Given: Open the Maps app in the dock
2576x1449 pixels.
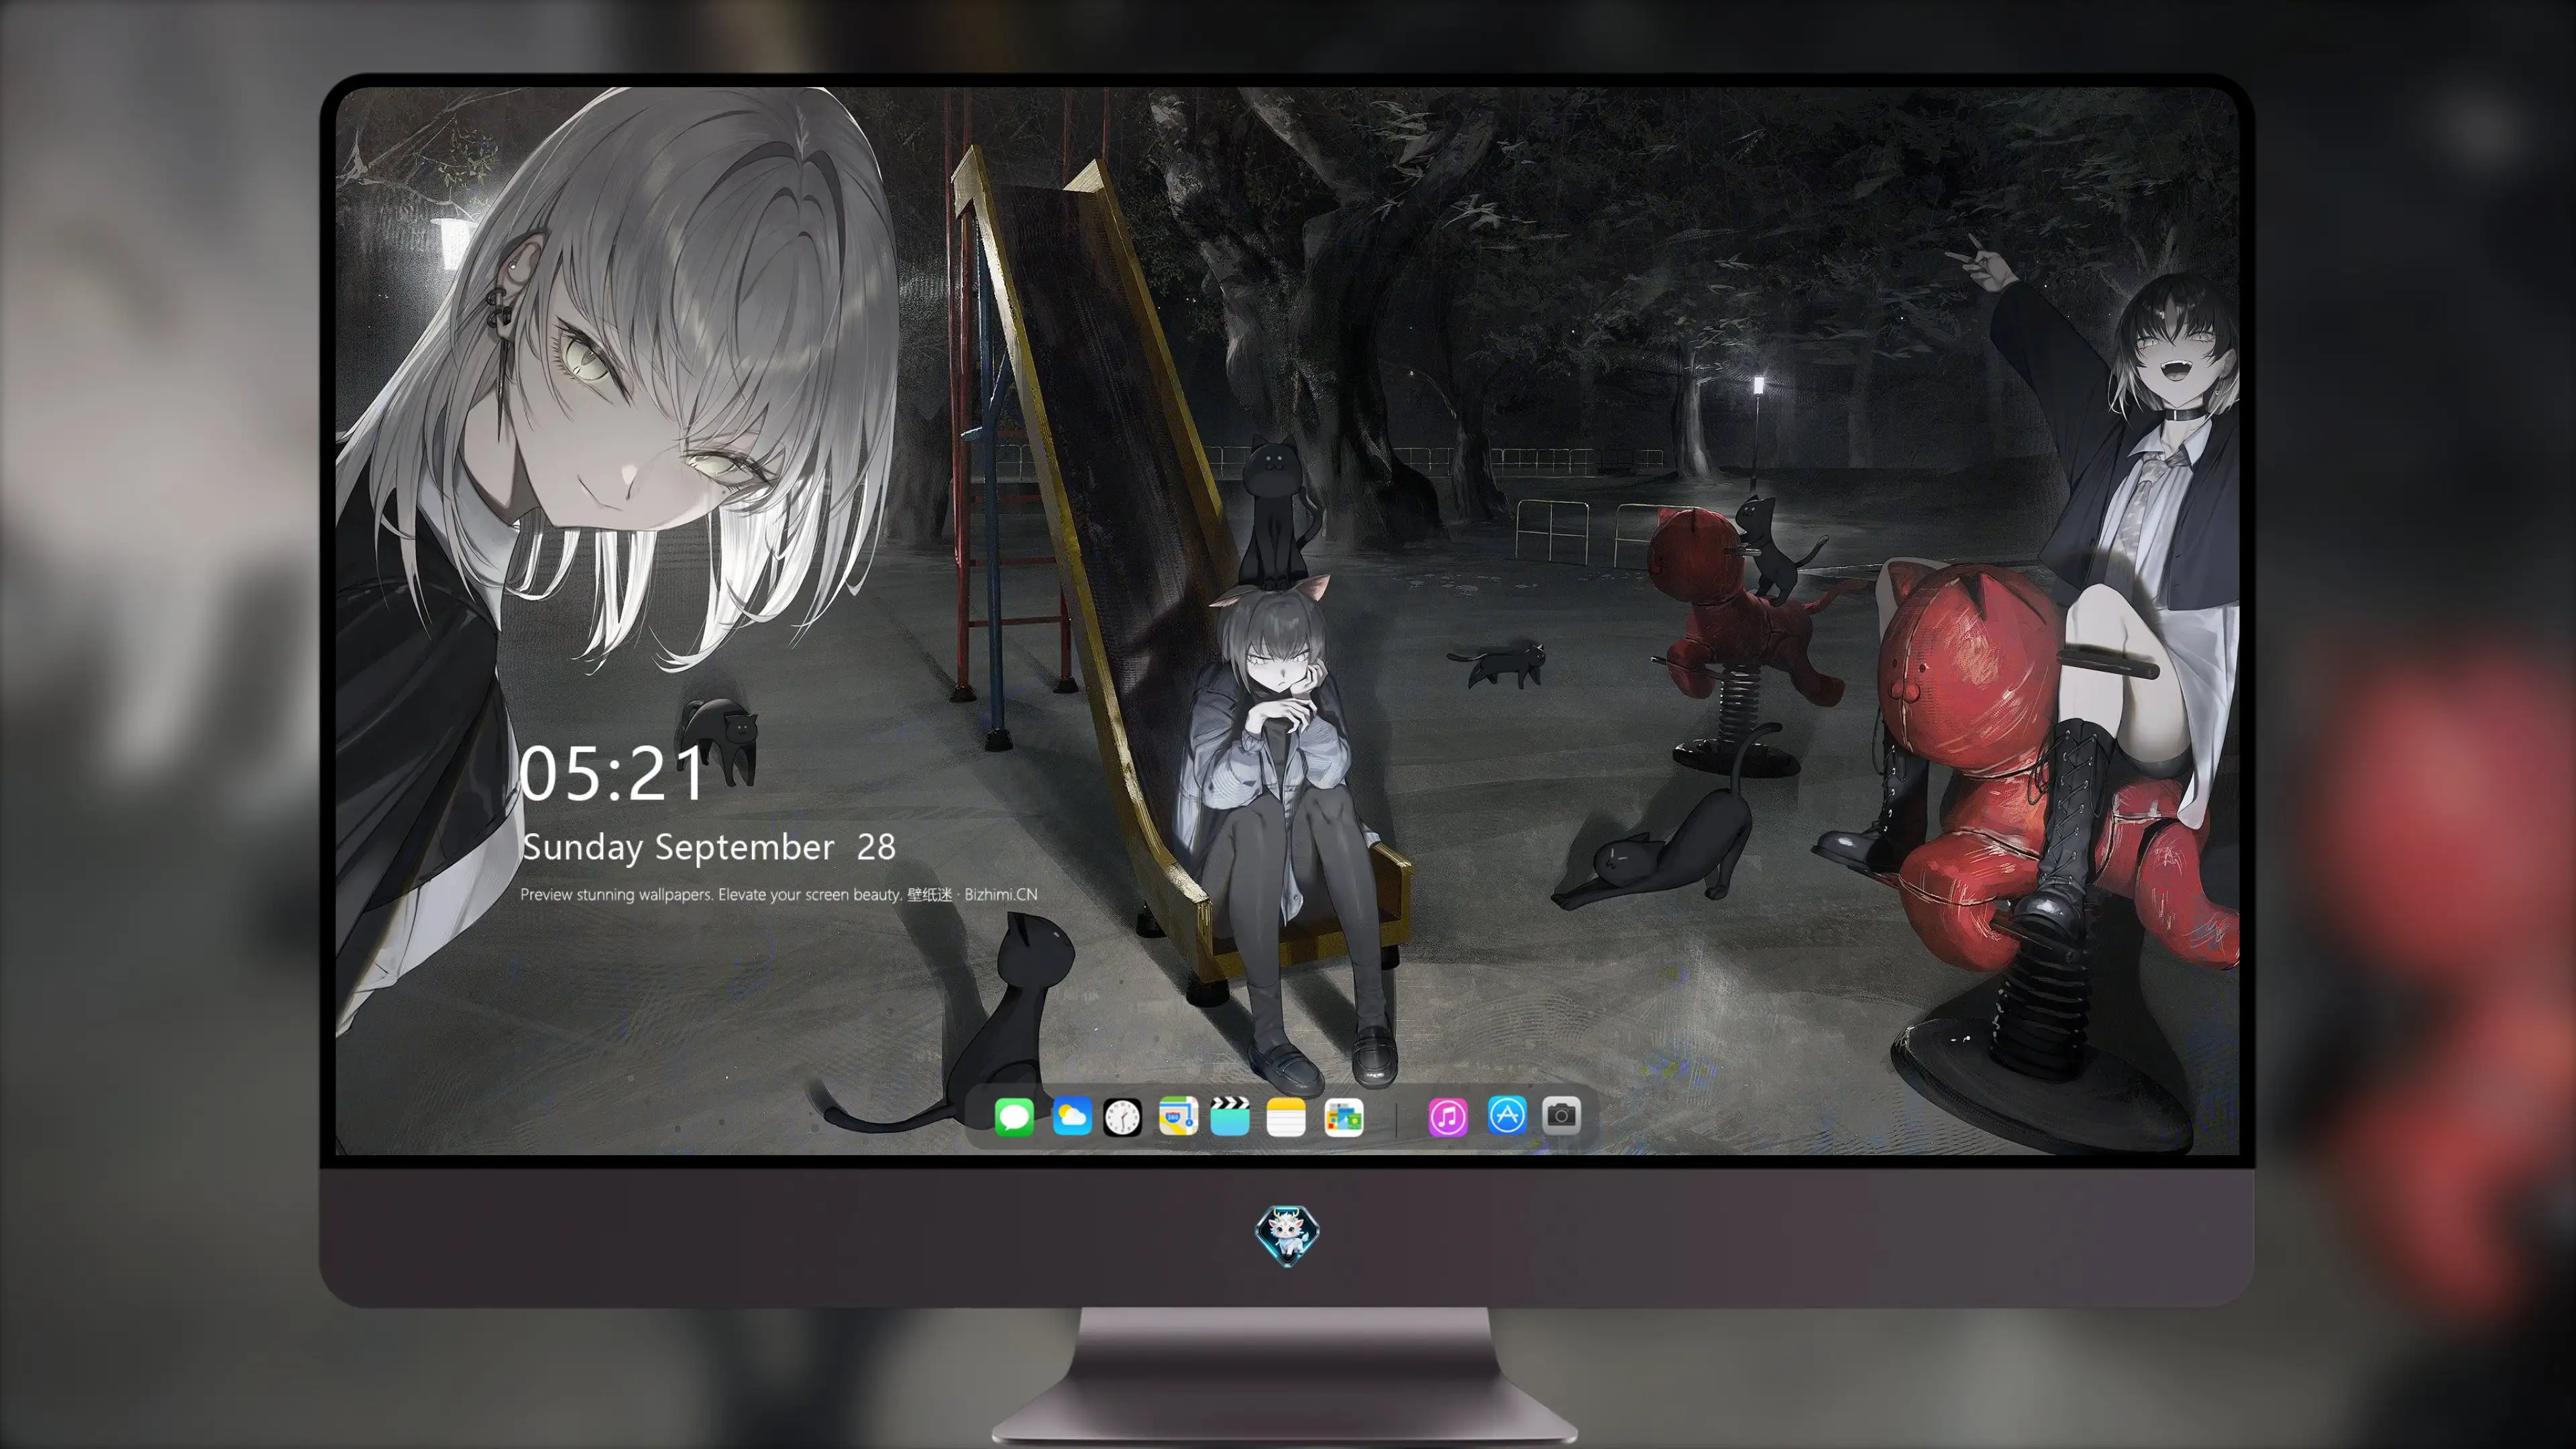Looking at the screenshot, I should [1178, 1117].
